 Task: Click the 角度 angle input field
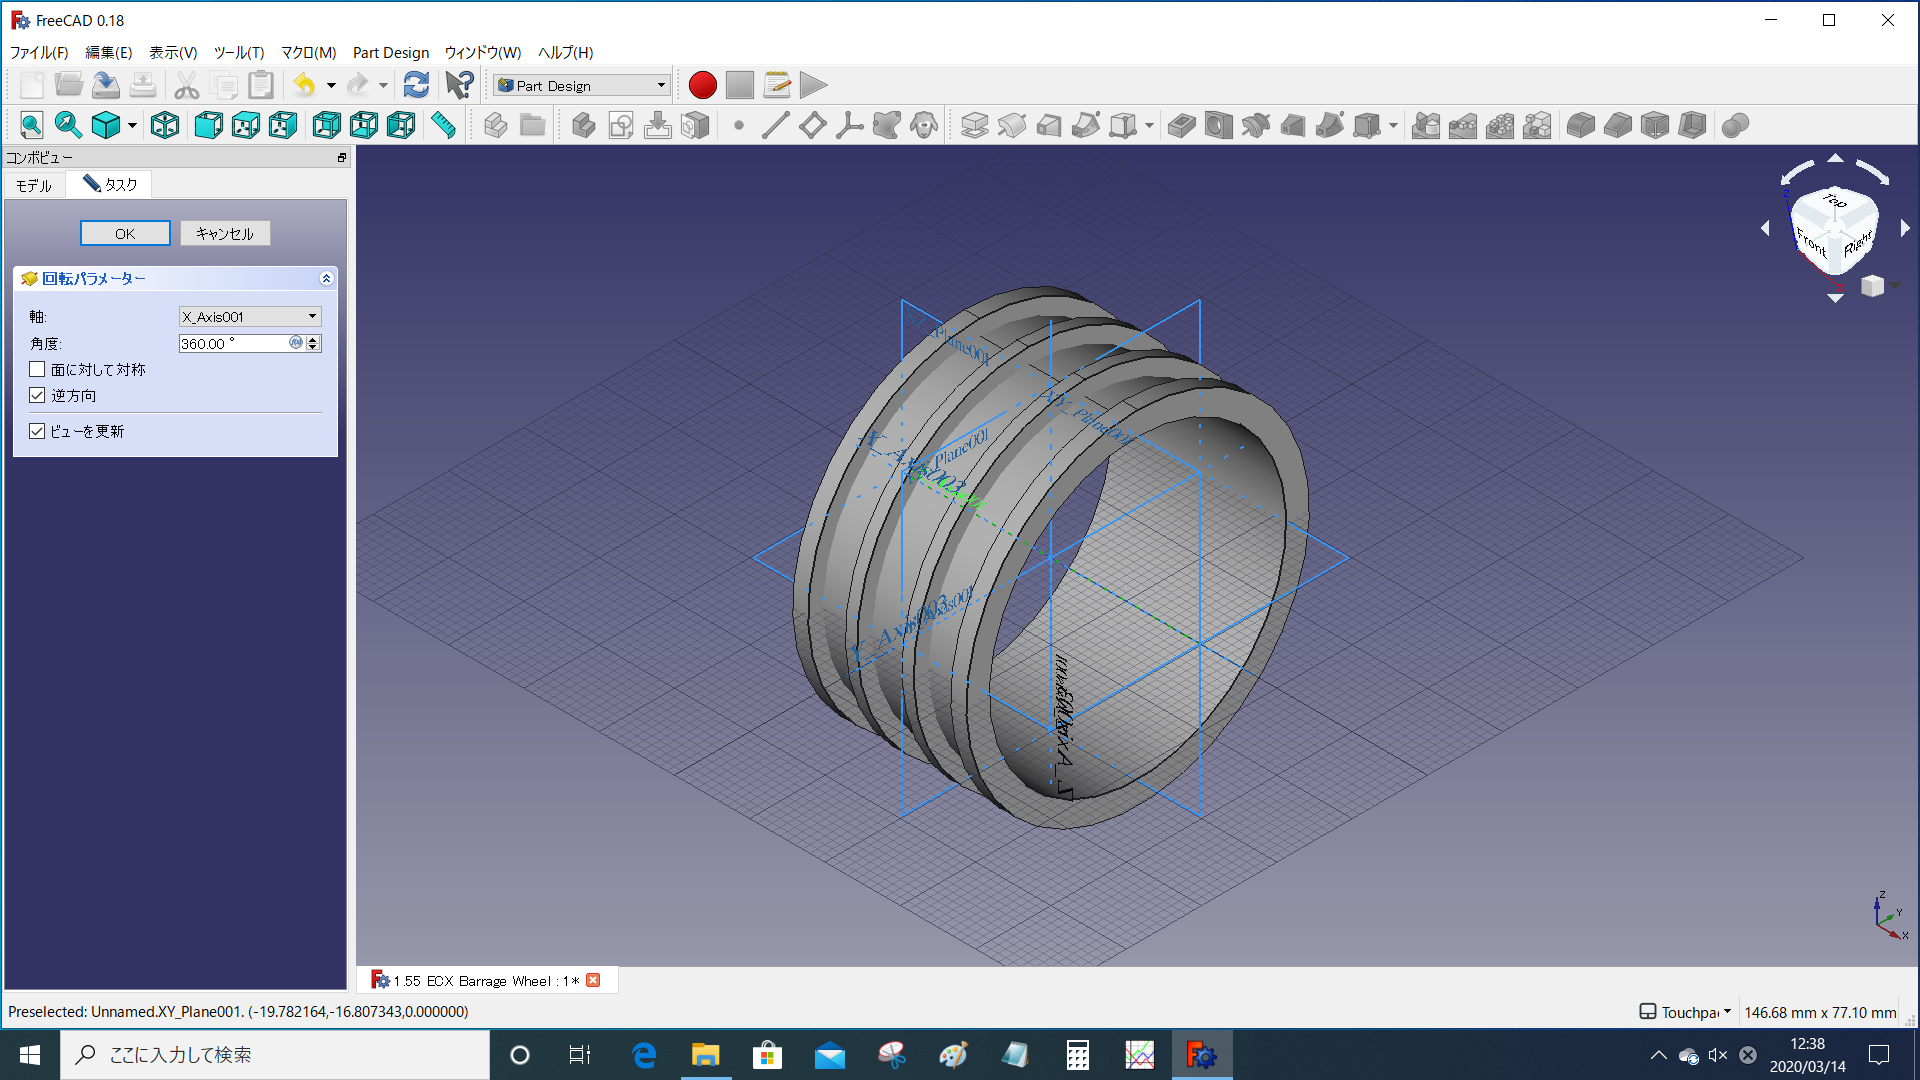click(x=232, y=343)
